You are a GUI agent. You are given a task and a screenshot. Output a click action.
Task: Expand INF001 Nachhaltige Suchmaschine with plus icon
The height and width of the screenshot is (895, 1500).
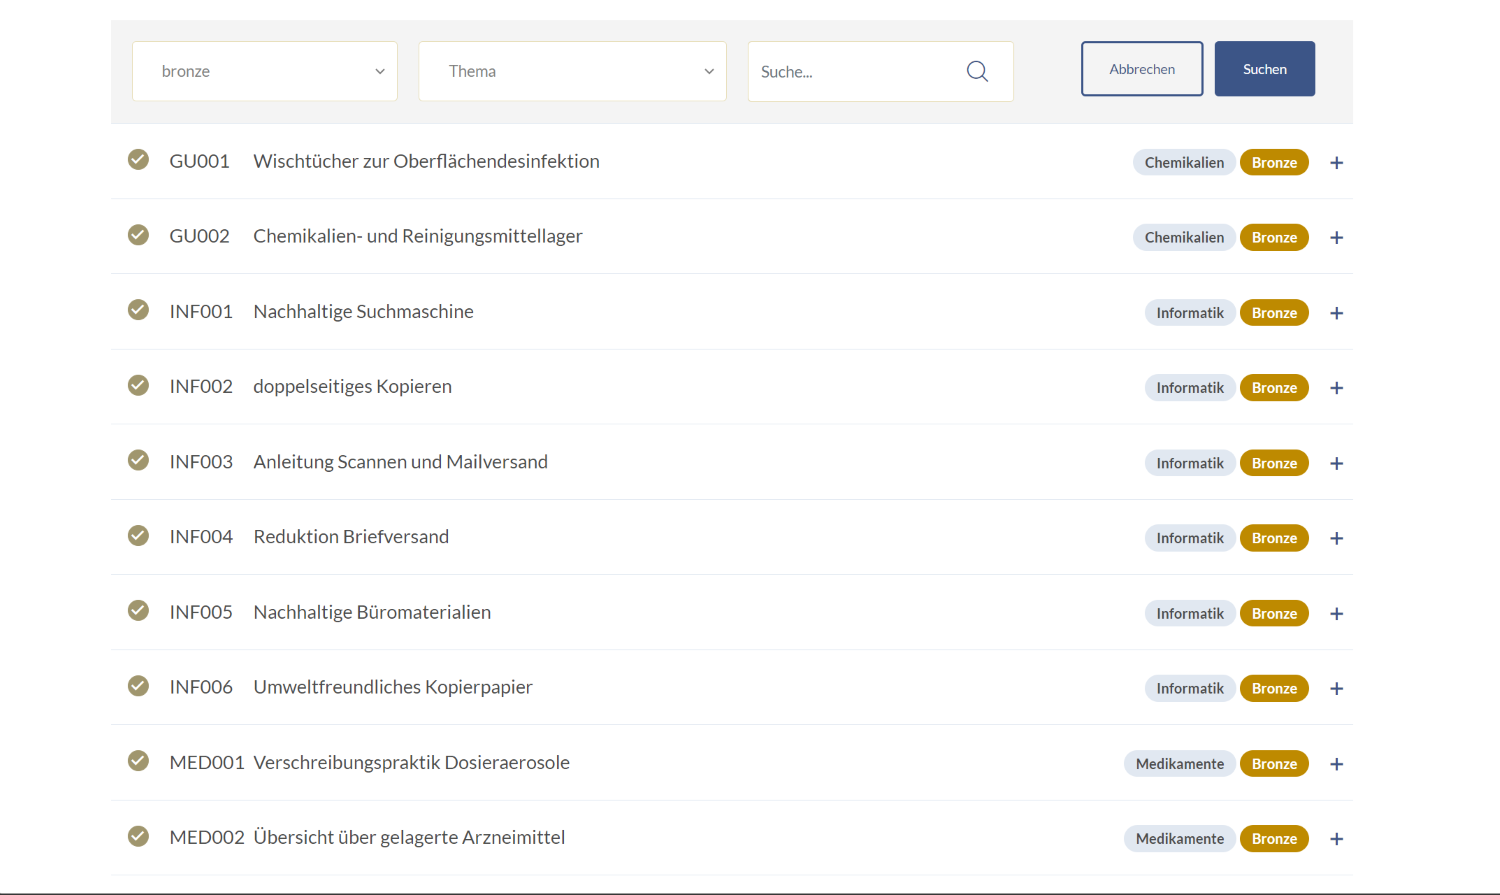(1336, 313)
